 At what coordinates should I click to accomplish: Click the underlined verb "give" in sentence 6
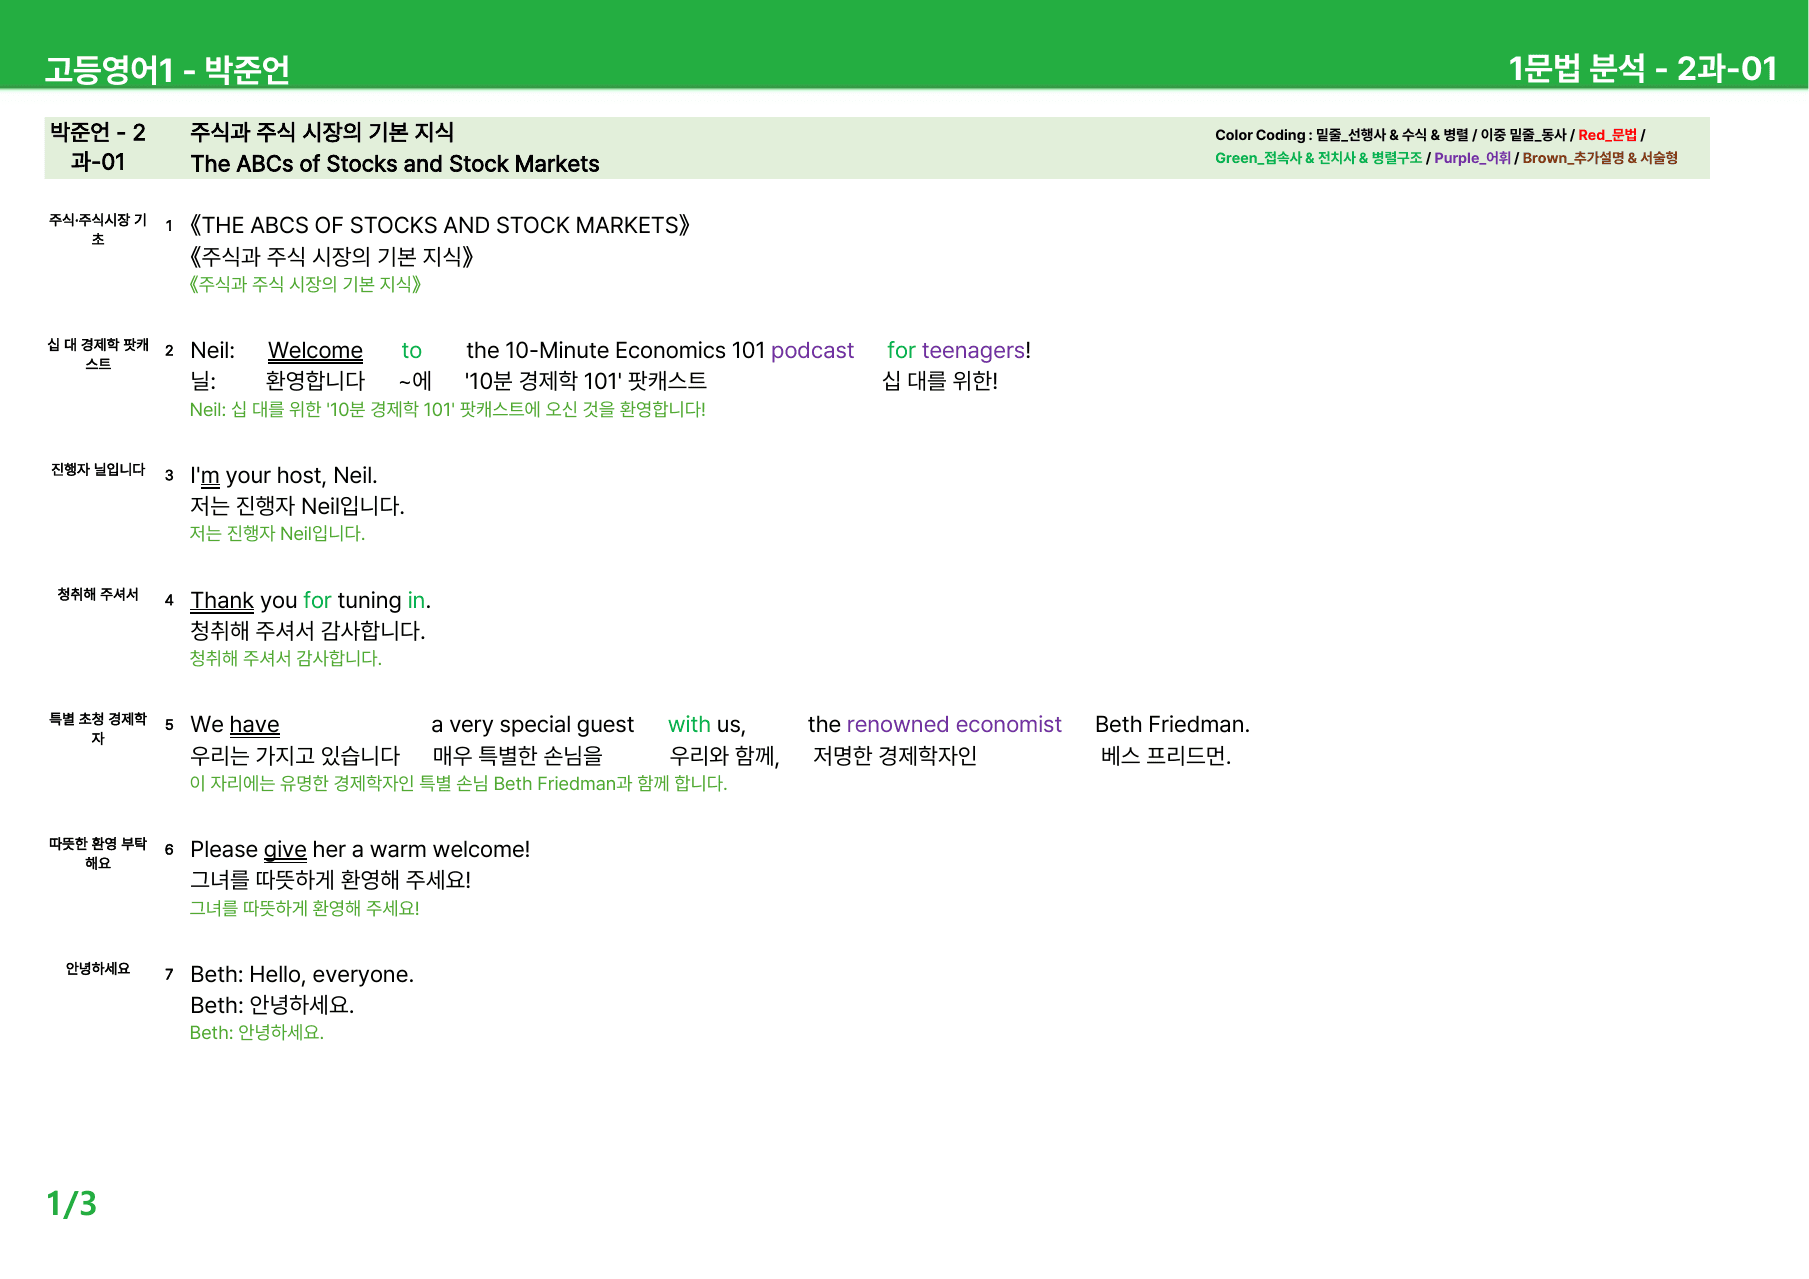tap(285, 850)
